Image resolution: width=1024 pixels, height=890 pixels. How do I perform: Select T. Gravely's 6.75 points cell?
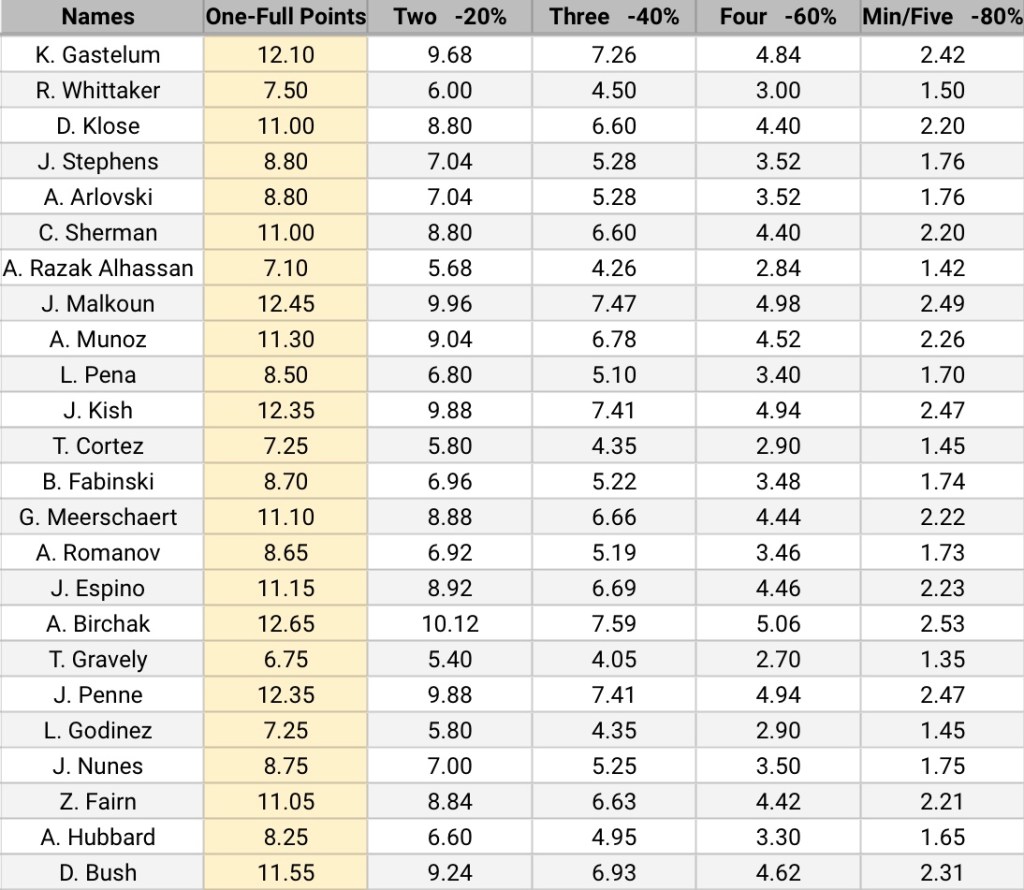[286, 660]
